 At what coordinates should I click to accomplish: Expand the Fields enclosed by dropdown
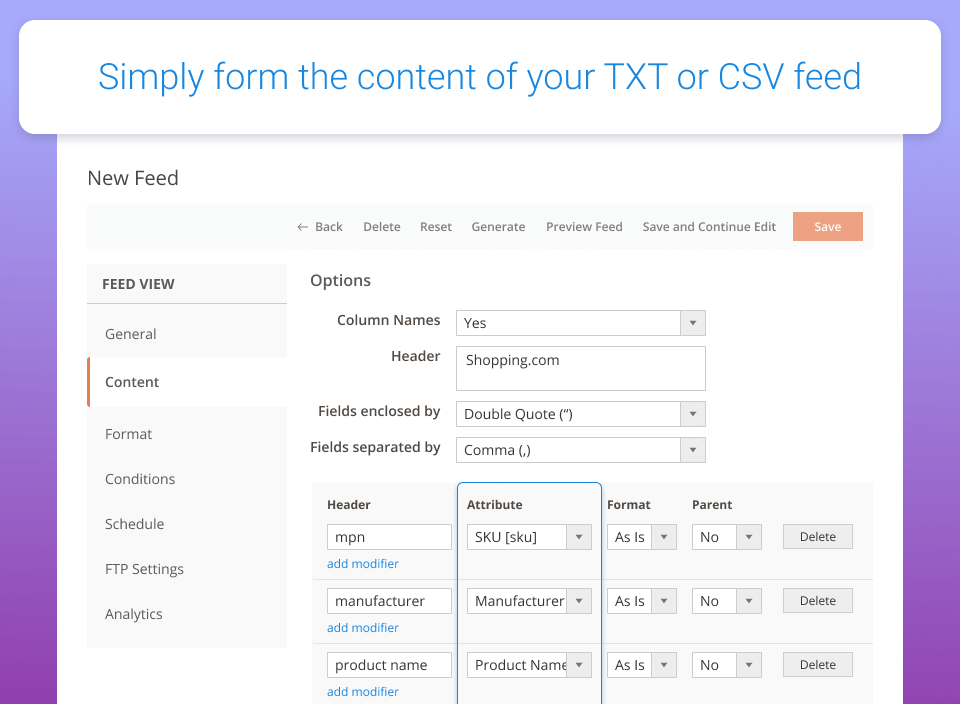coord(691,413)
